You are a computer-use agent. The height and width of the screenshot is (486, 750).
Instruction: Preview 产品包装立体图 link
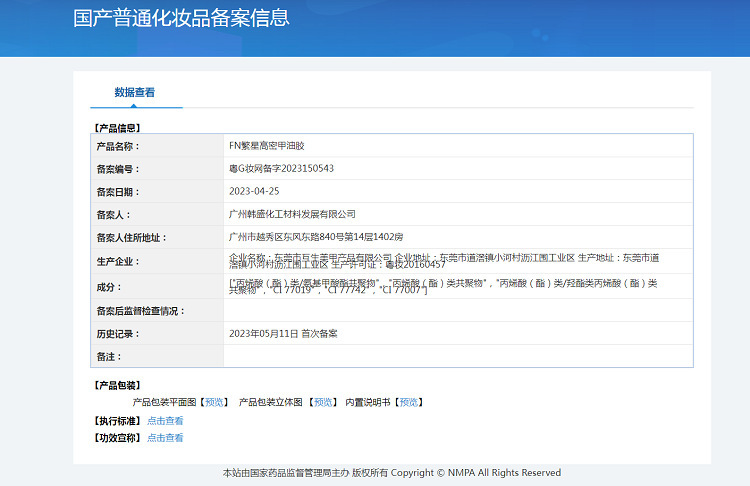coord(323,402)
